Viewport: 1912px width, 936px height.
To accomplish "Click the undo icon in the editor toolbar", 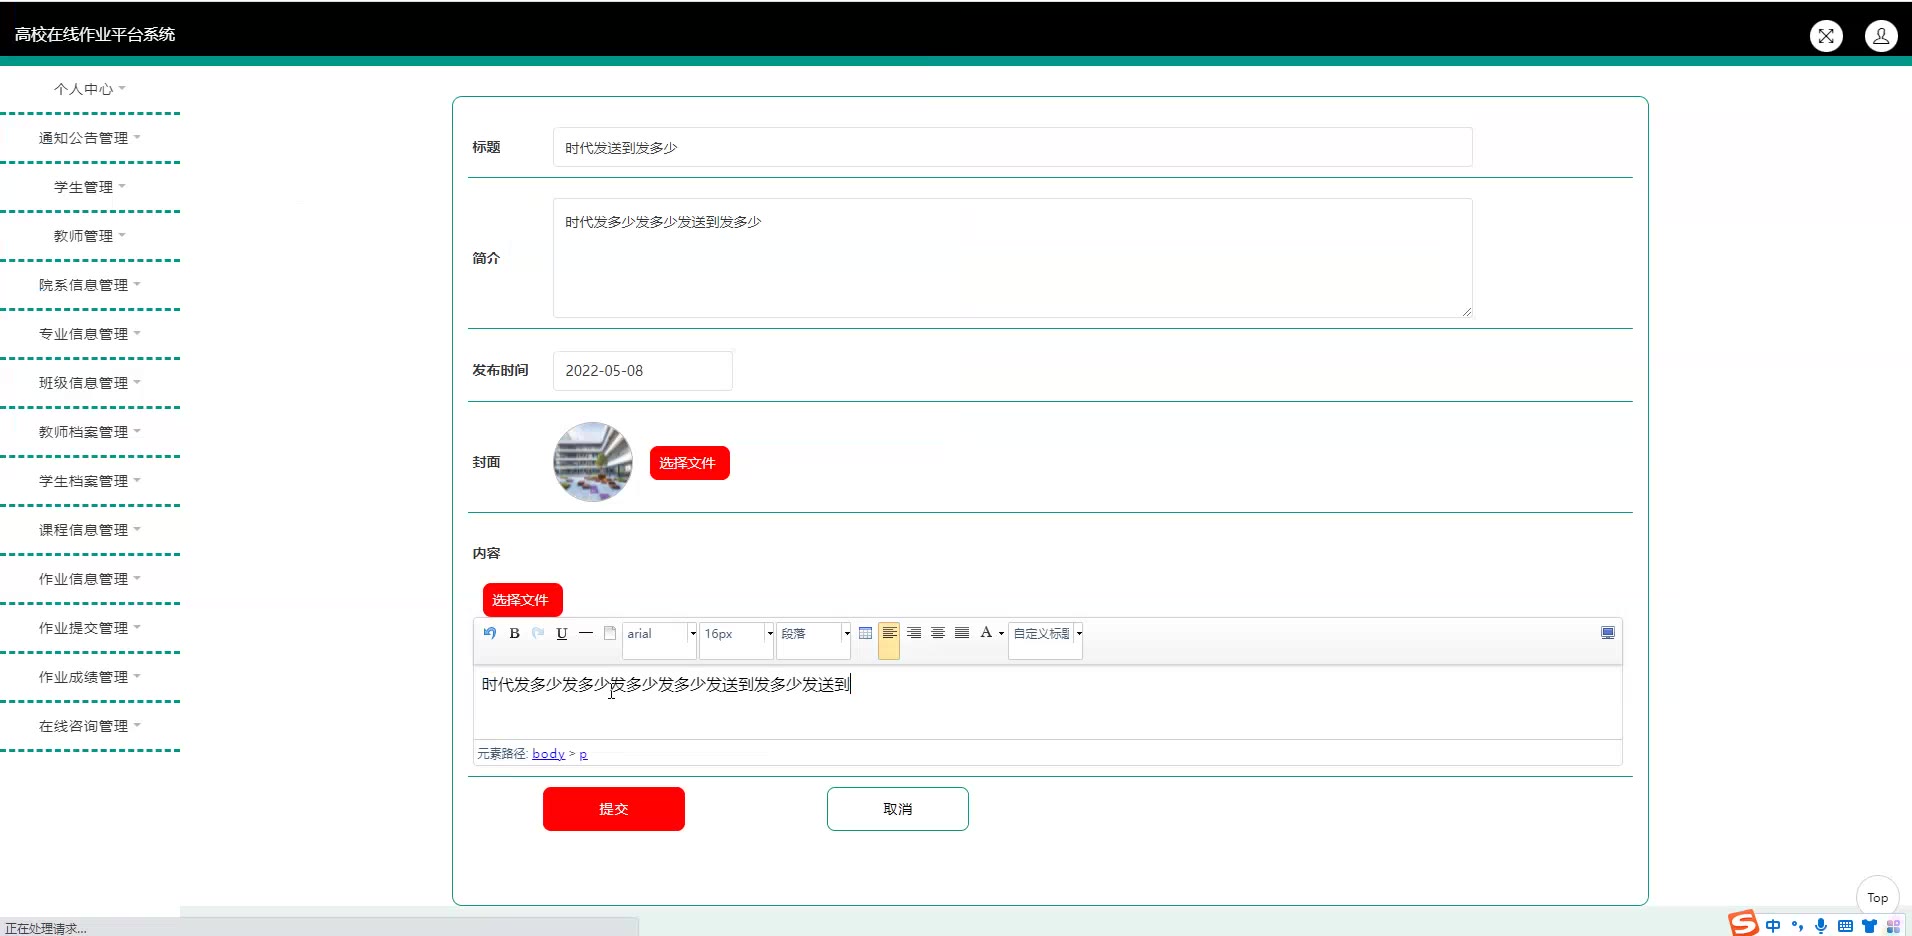I will click(x=490, y=633).
